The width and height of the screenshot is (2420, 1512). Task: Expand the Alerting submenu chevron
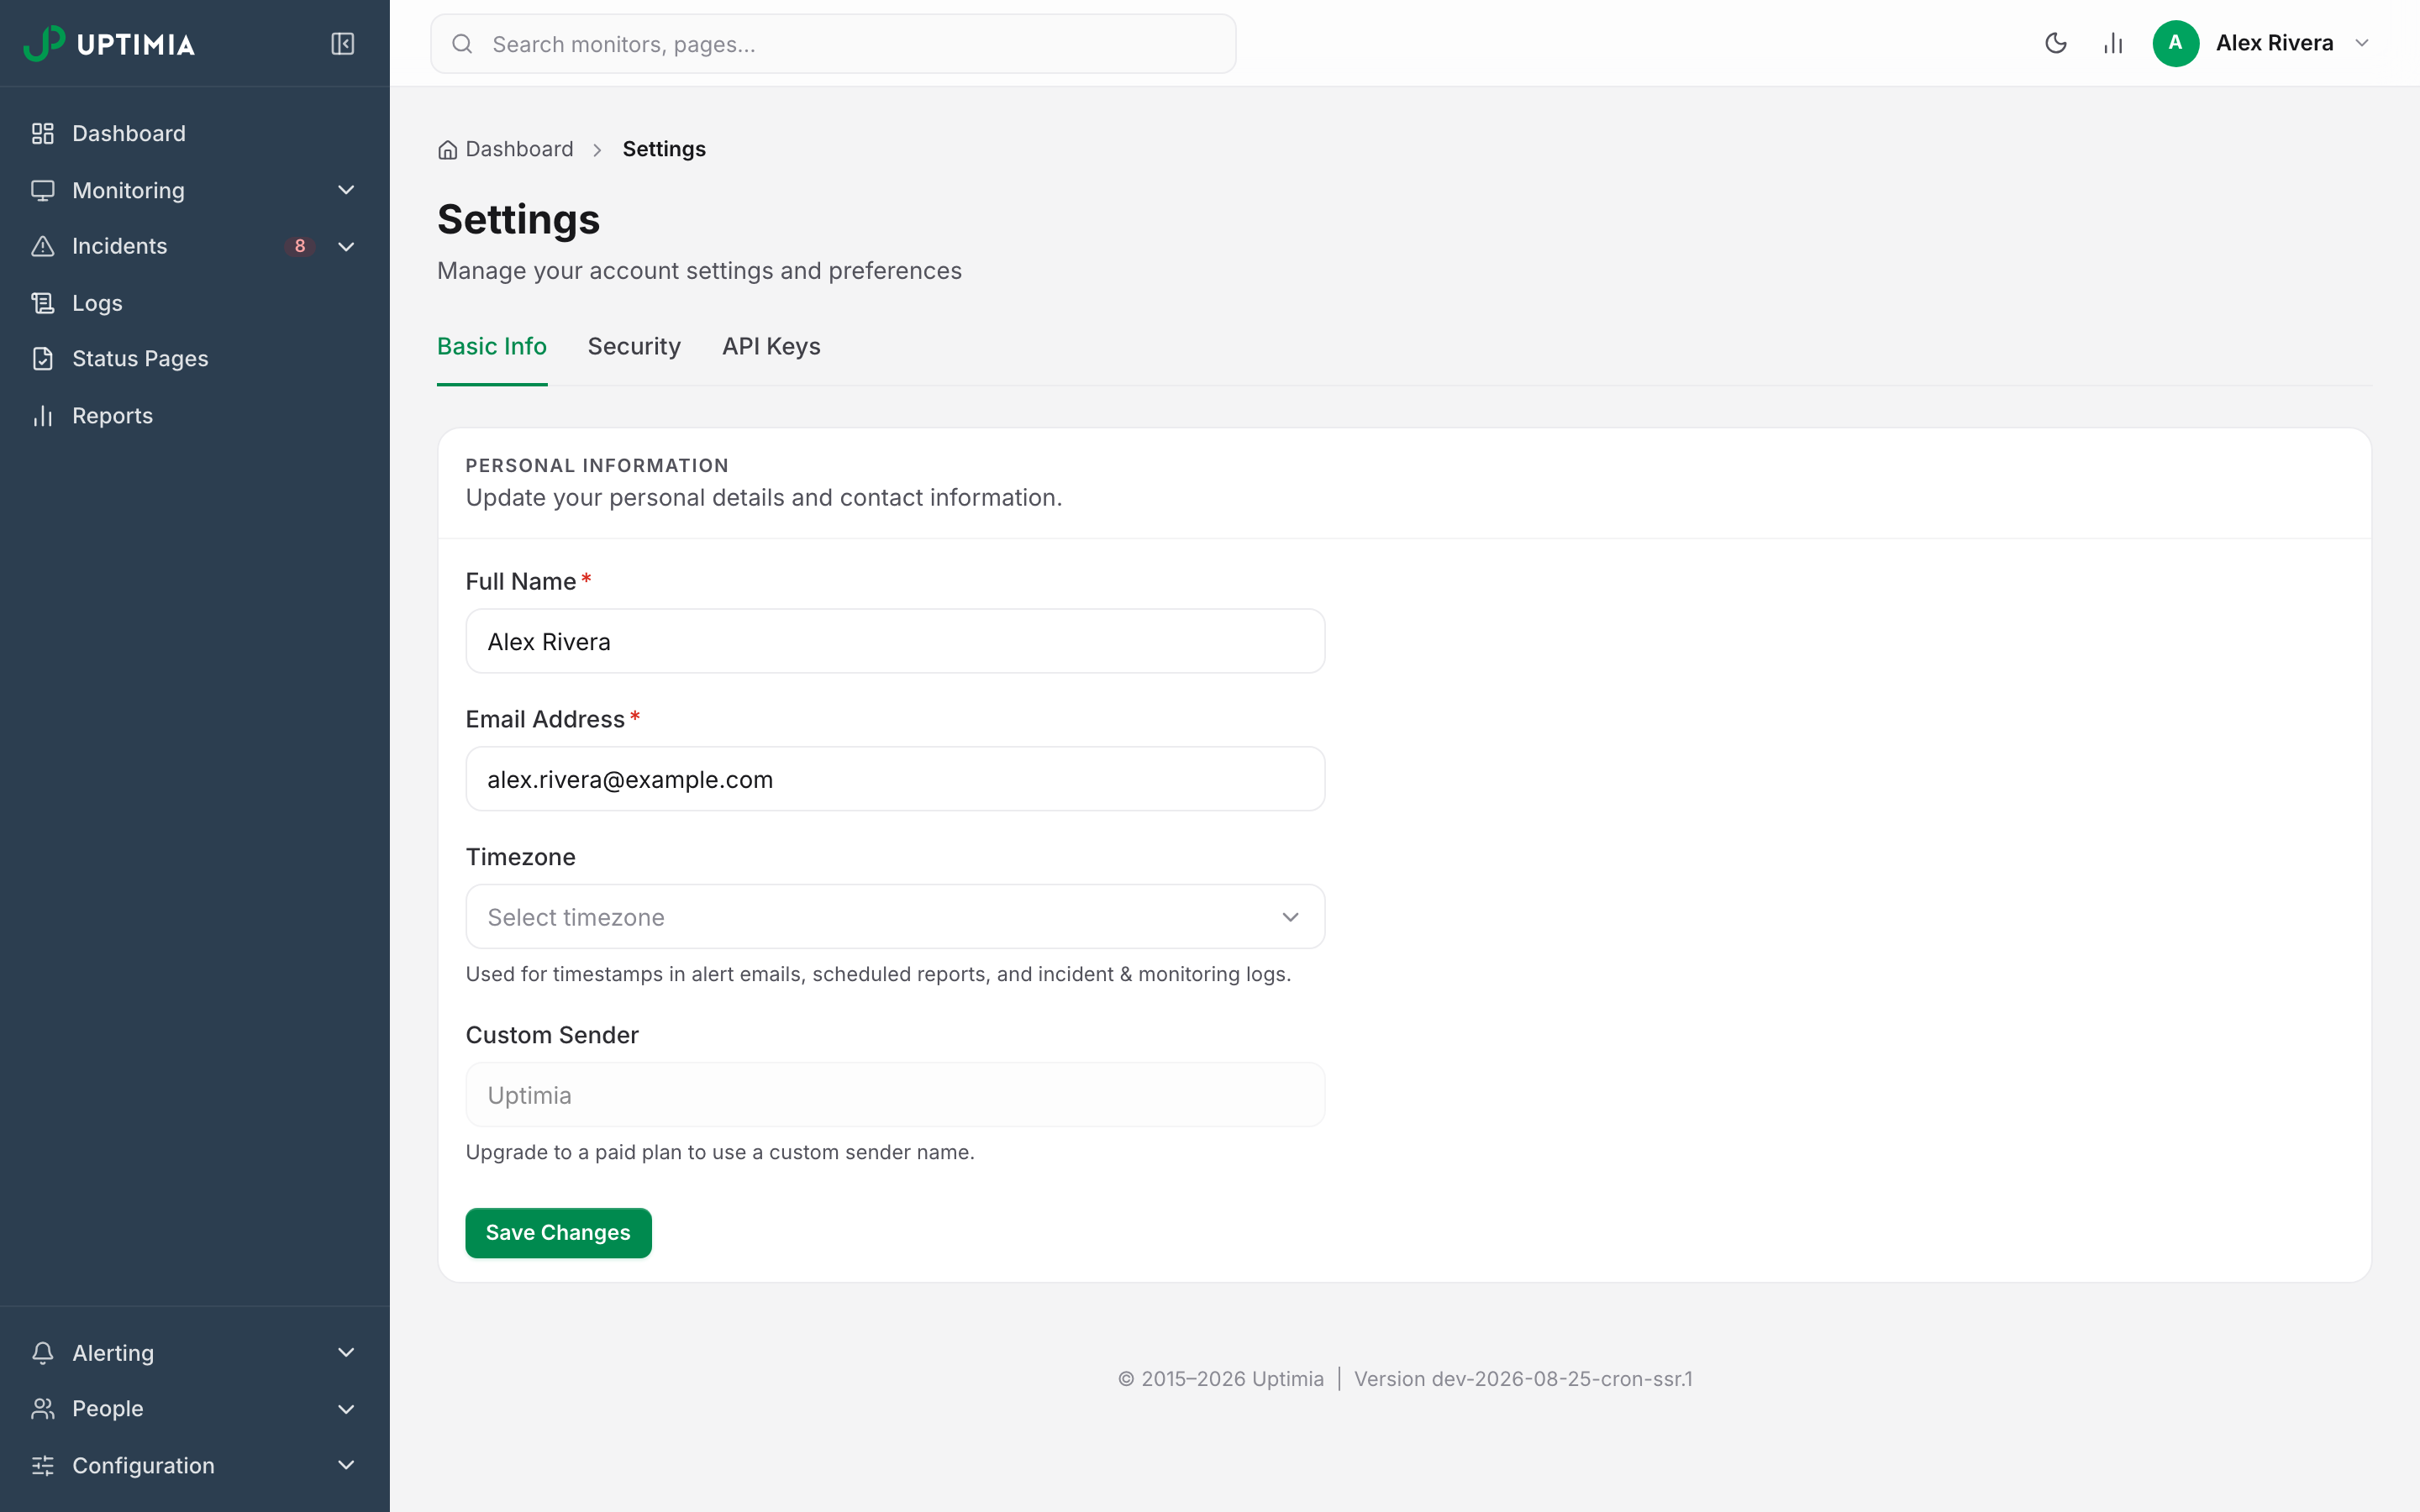click(346, 1353)
